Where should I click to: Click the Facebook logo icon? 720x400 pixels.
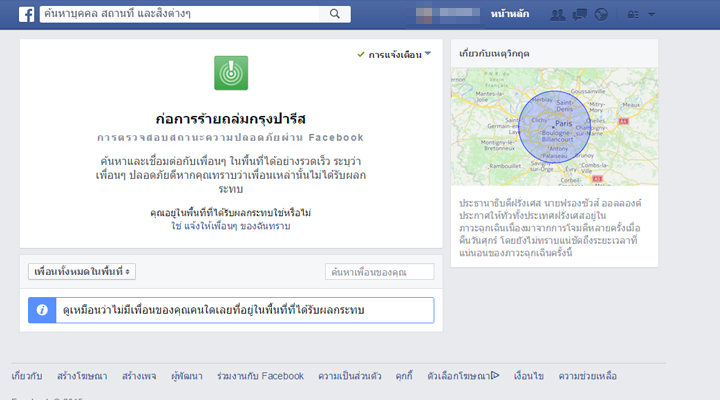[x=27, y=14]
